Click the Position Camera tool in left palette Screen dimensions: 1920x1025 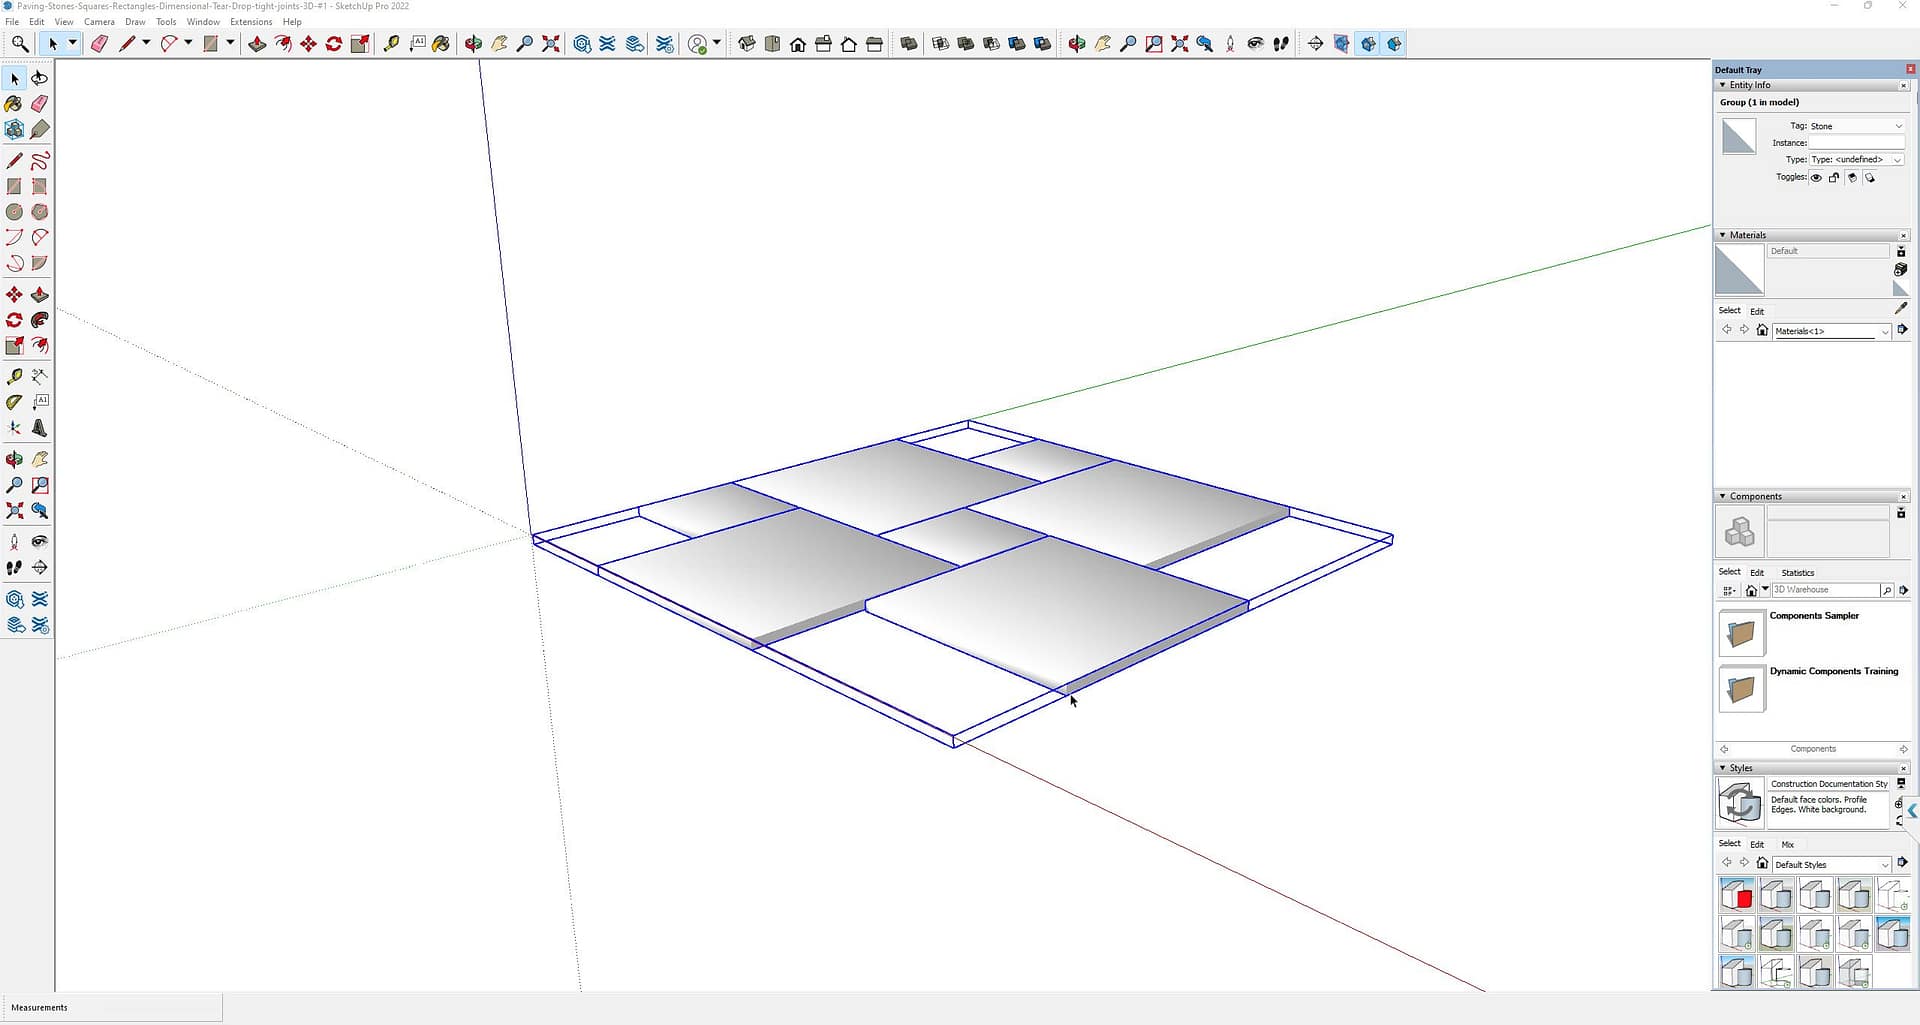pos(14,542)
